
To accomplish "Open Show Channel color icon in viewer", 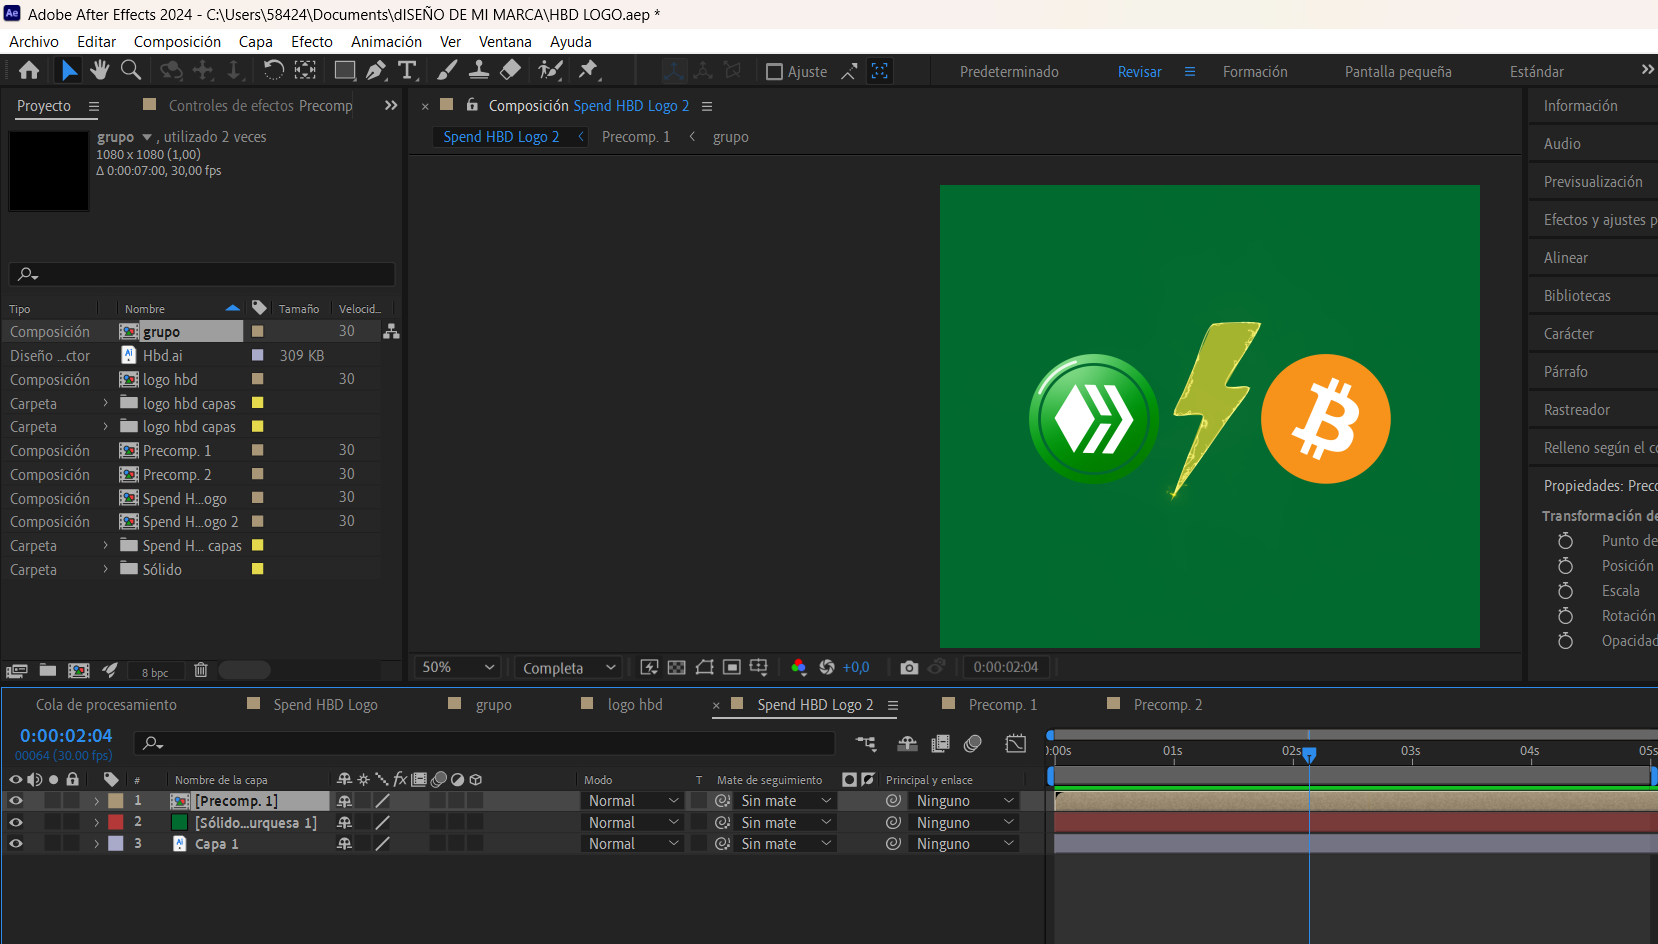I will [798, 667].
